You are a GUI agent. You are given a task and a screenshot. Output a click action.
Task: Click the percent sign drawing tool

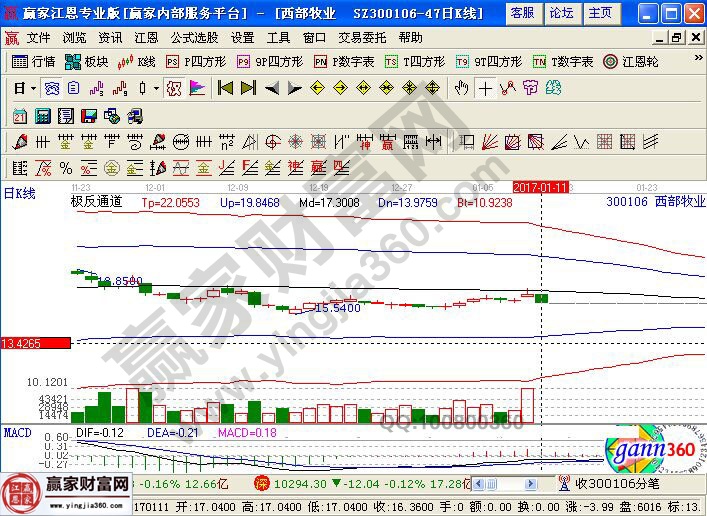tap(66, 167)
